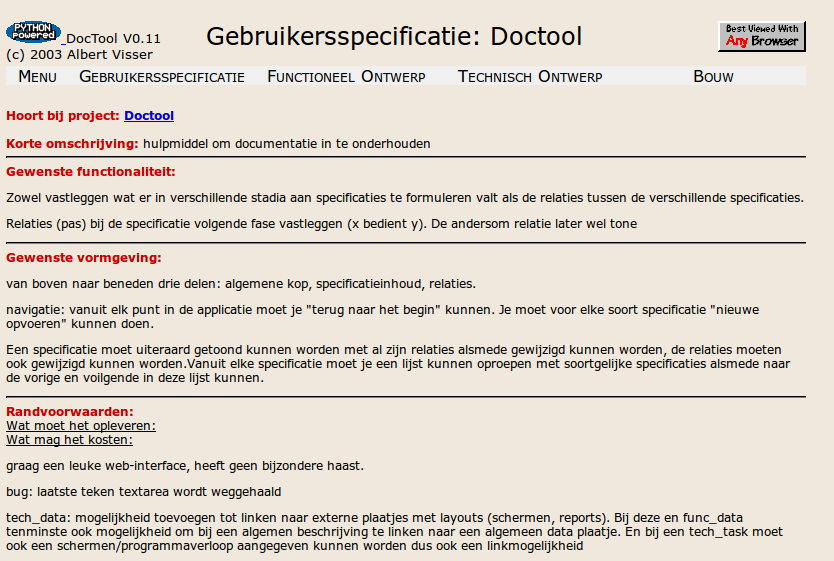
Task: Click the underlined Wat mag het kosten text
Action: coord(70,440)
